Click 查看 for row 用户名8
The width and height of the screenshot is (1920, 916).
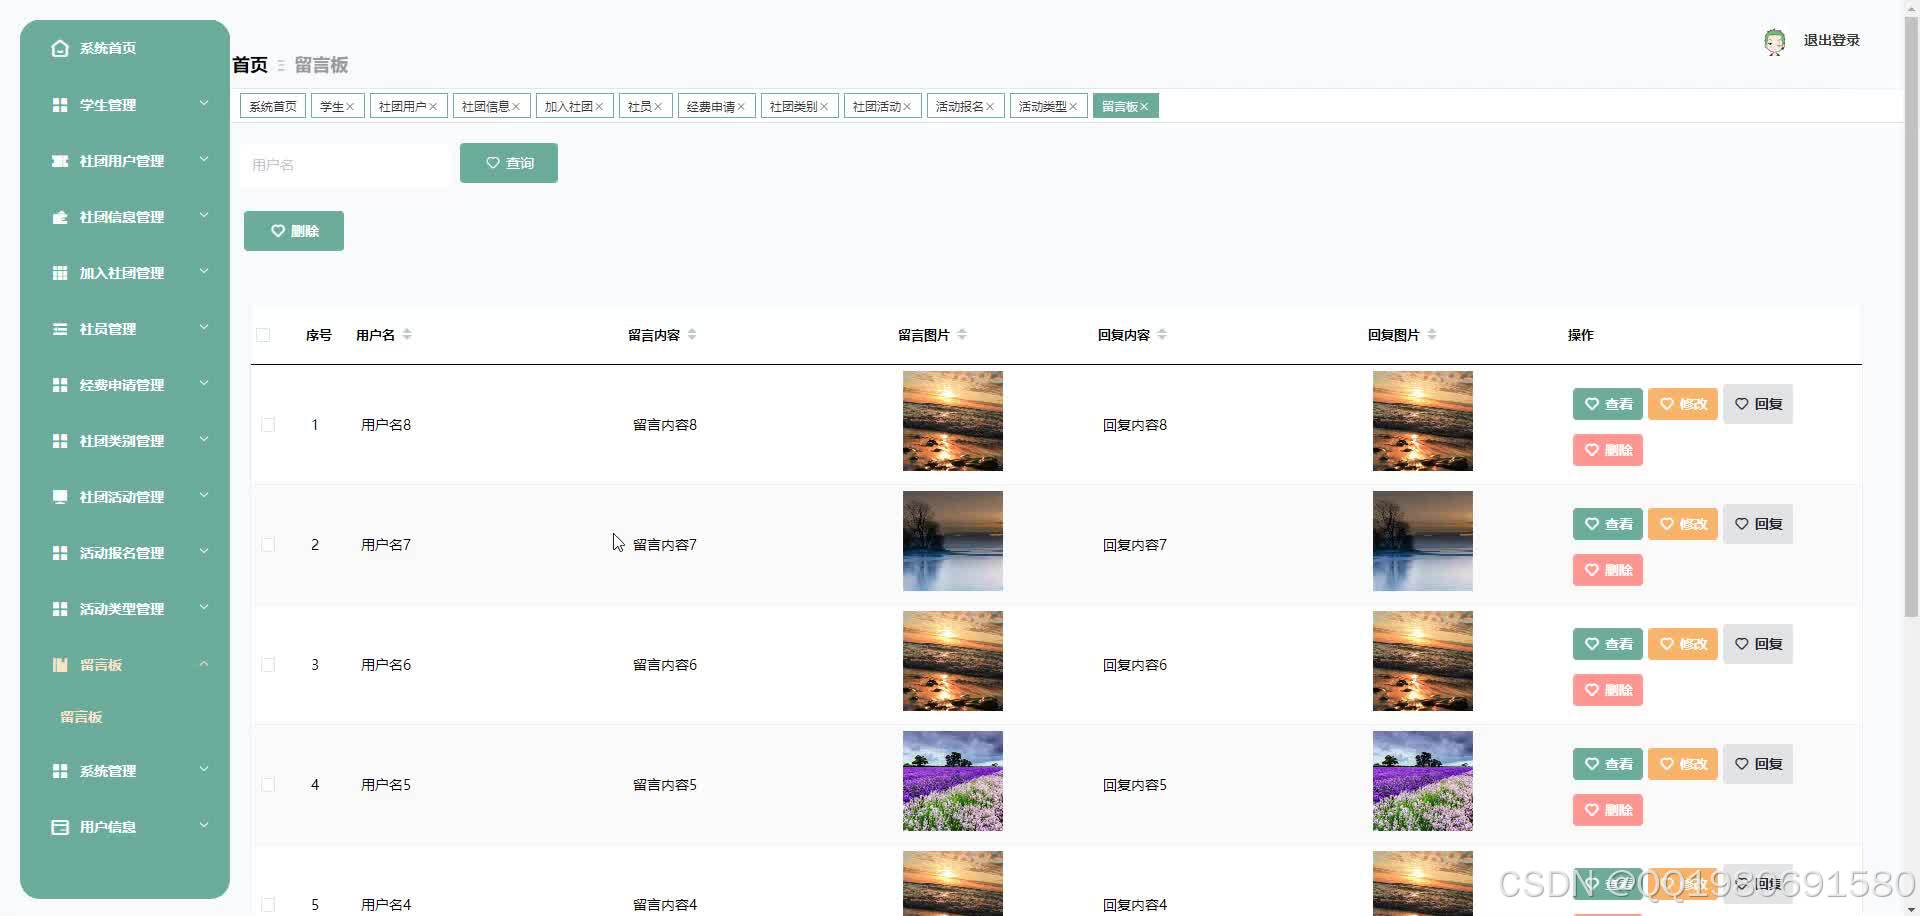tap(1608, 404)
